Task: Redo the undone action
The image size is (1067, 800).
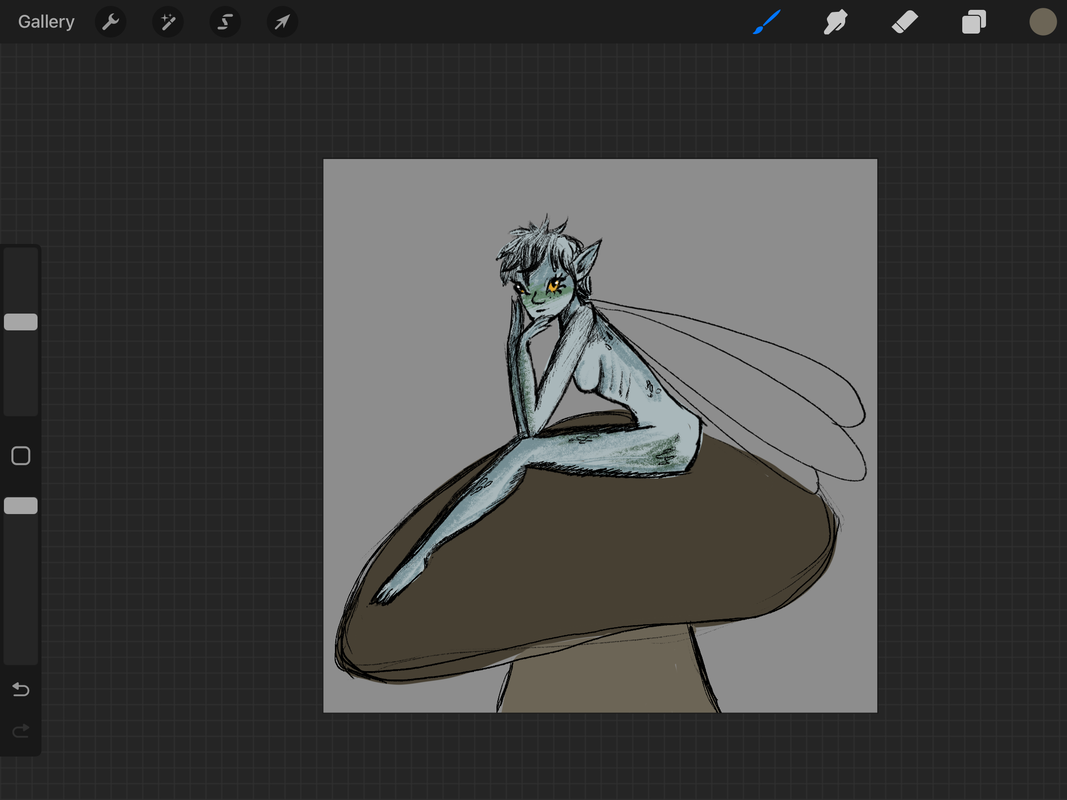Action: coord(21,731)
